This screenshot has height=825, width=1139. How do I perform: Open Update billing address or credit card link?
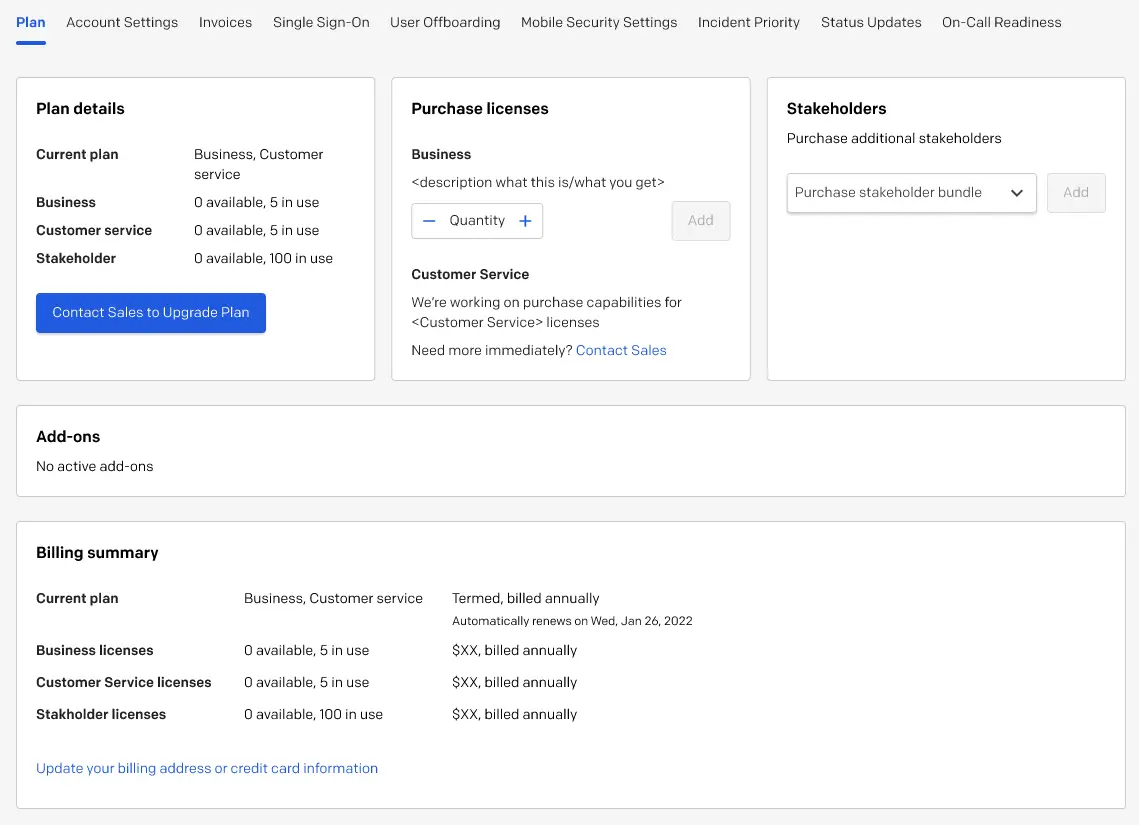(207, 768)
